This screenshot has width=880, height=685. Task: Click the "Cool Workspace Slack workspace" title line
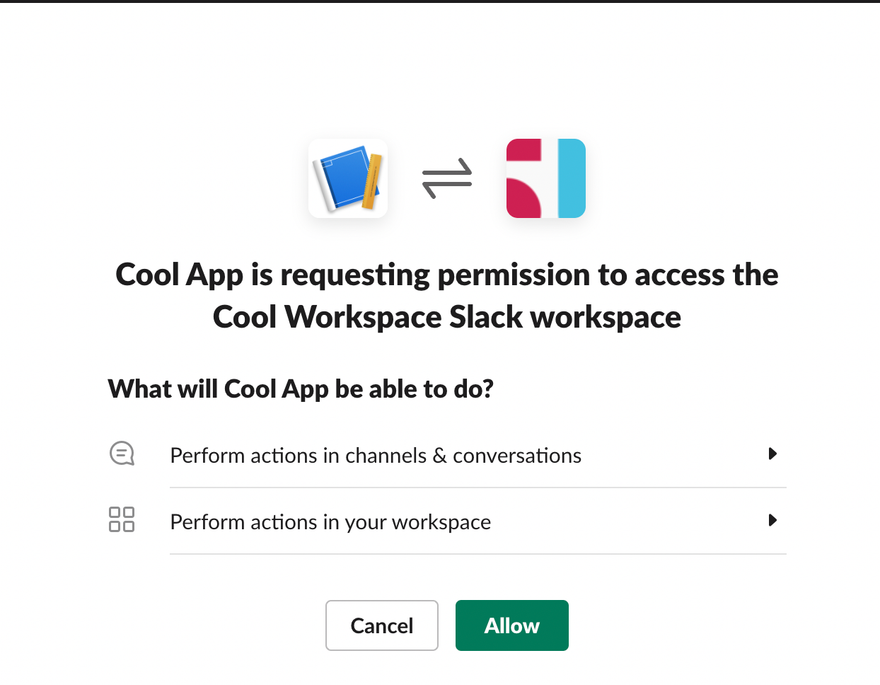(x=447, y=317)
